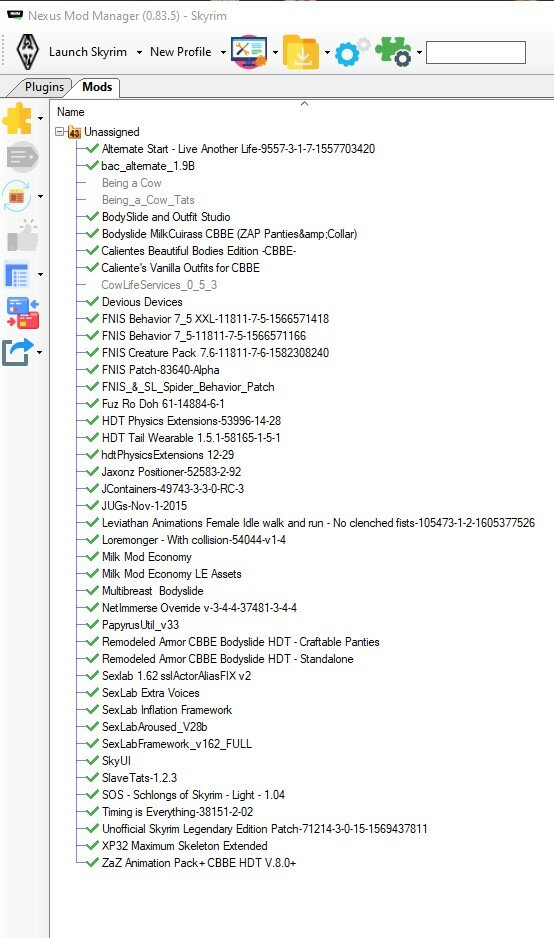554x938 pixels.
Task: Select FNIS Creature Pack 7.6 mod
Action: pos(215,352)
